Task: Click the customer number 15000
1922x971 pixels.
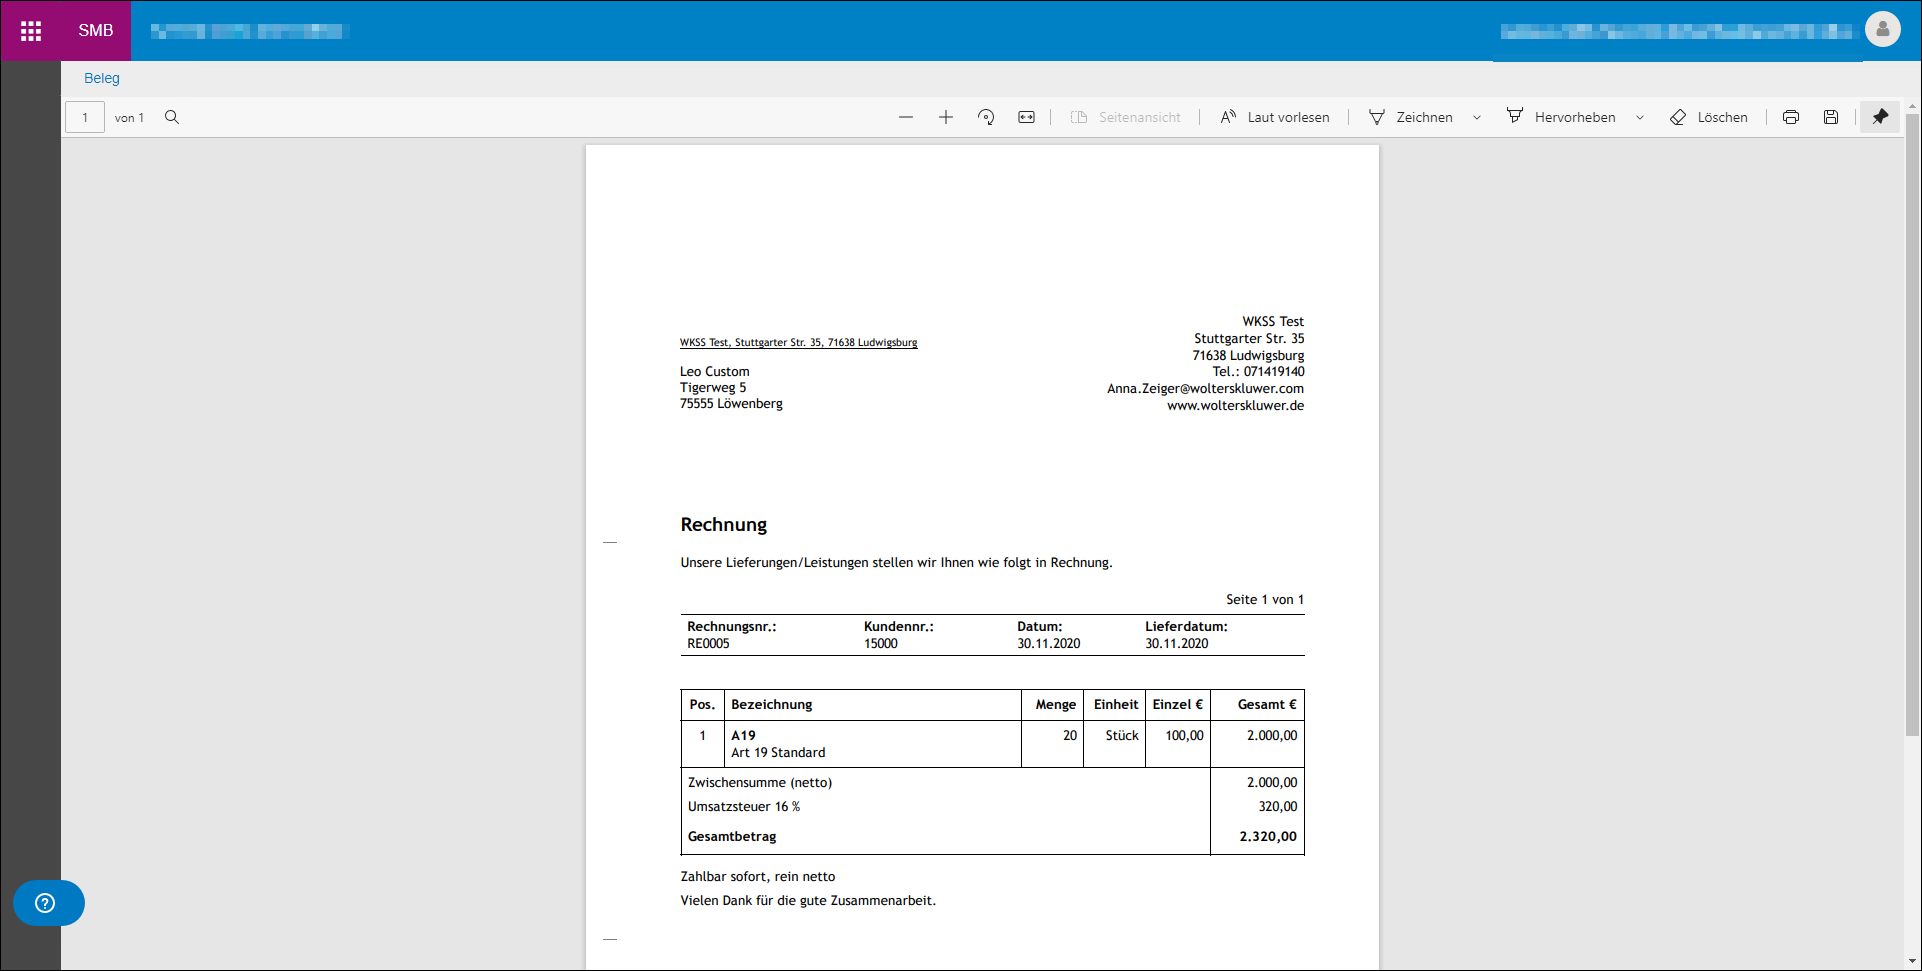Action: tap(881, 644)
